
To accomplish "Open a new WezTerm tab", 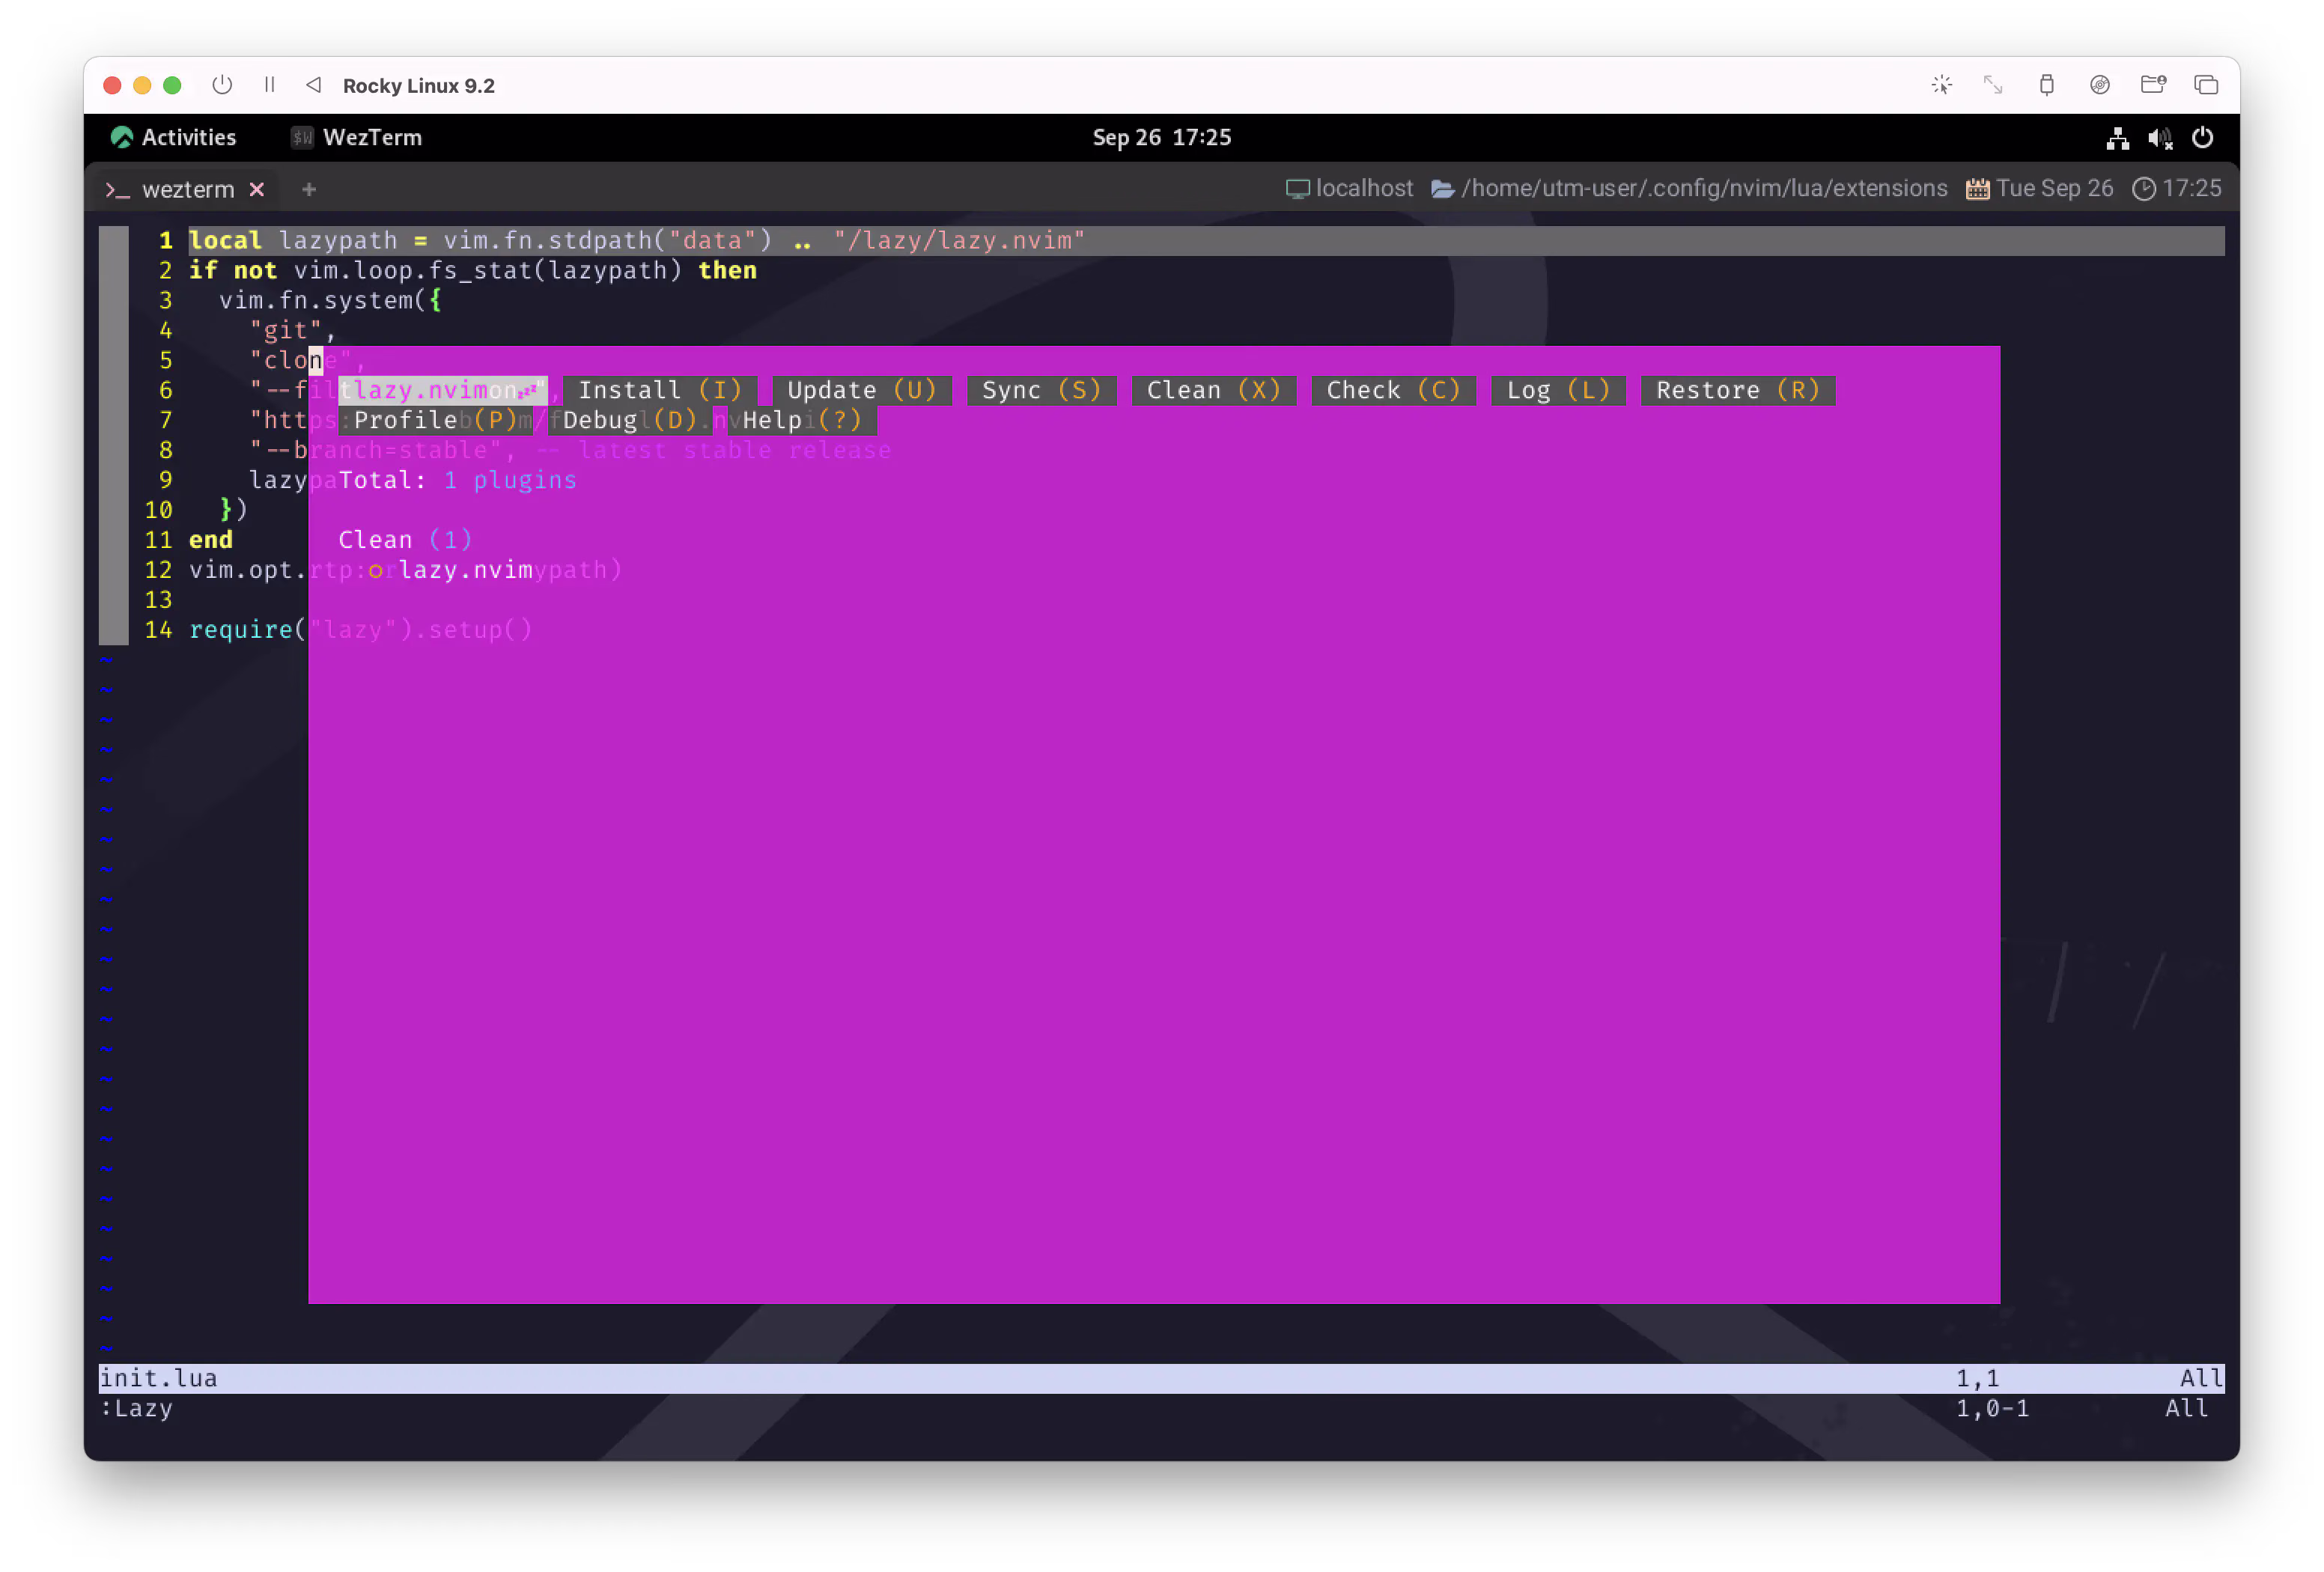I will [x=309, y=189].
